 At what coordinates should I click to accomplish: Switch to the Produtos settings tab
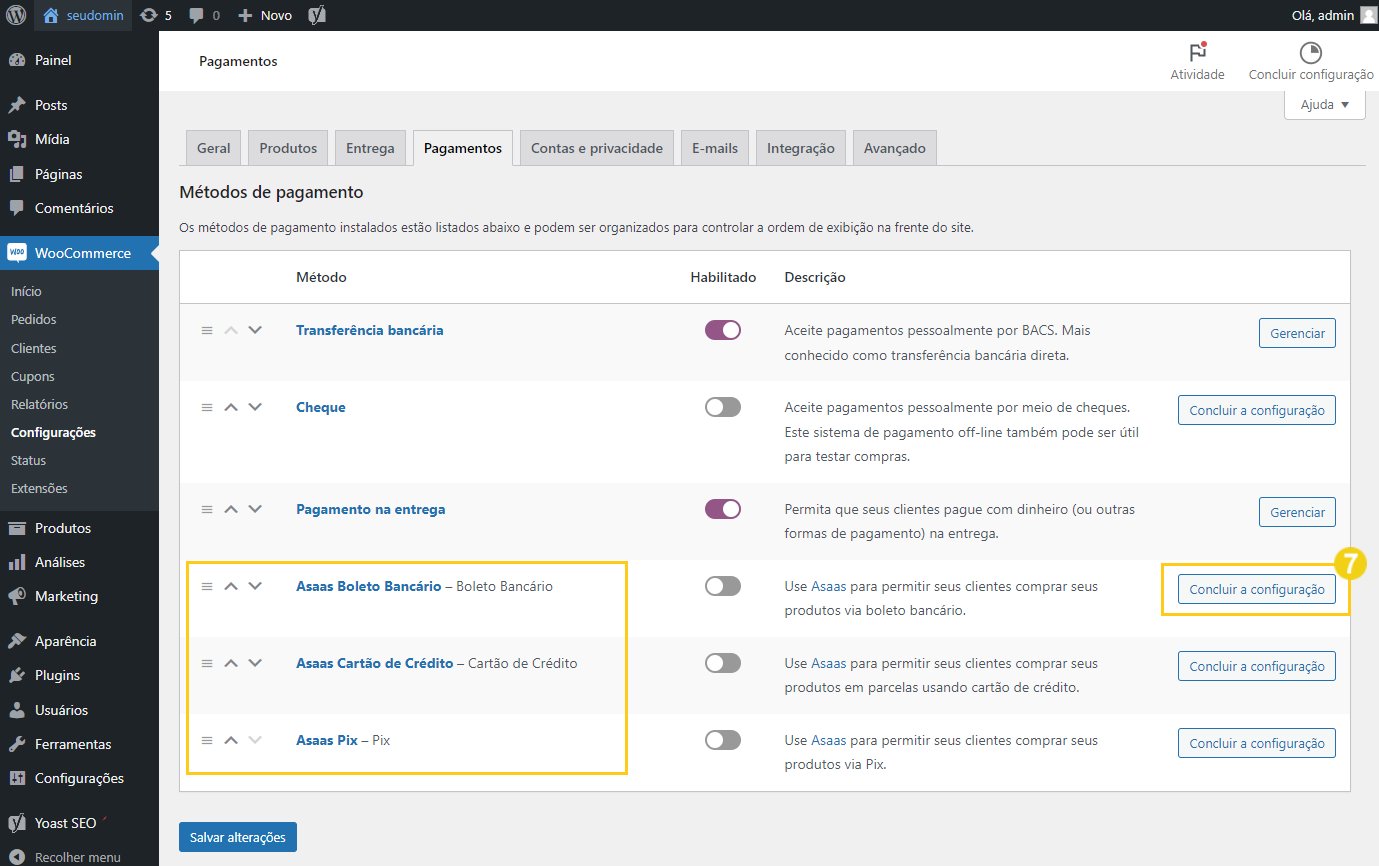pyautogui.click(x=288, y=148)
